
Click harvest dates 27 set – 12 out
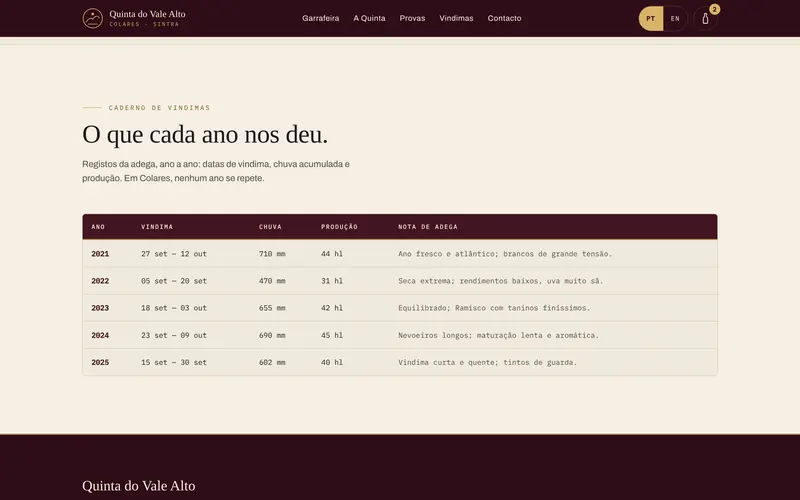pos(174,254)
